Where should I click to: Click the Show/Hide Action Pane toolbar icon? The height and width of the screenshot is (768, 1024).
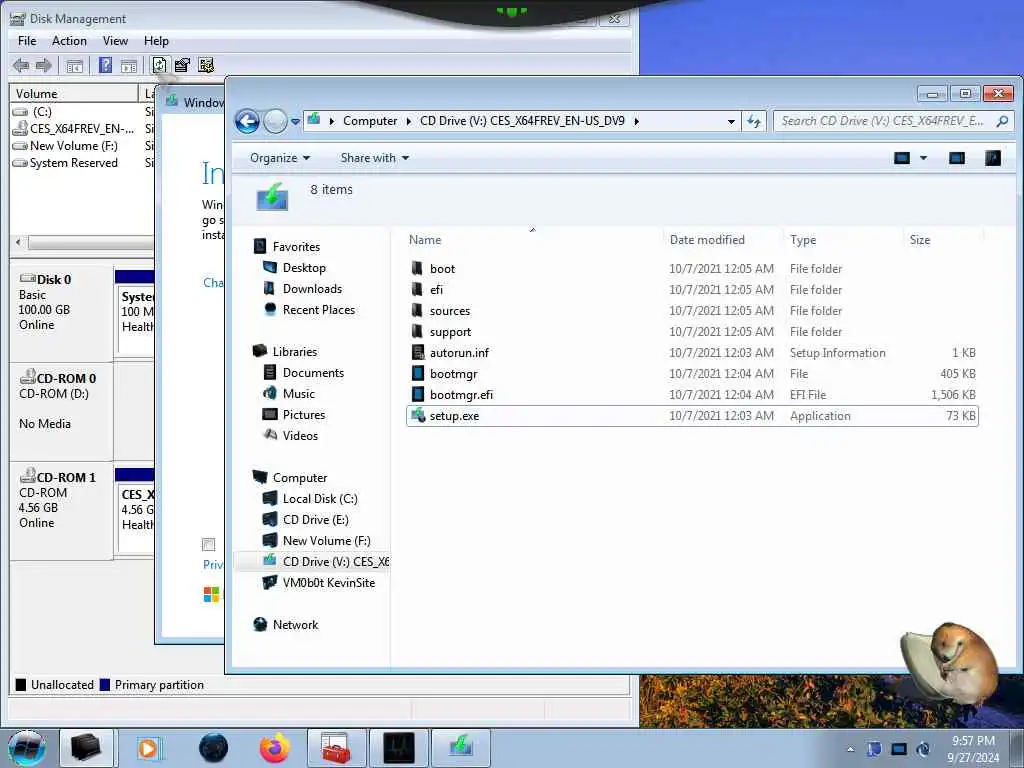(129, 65)
